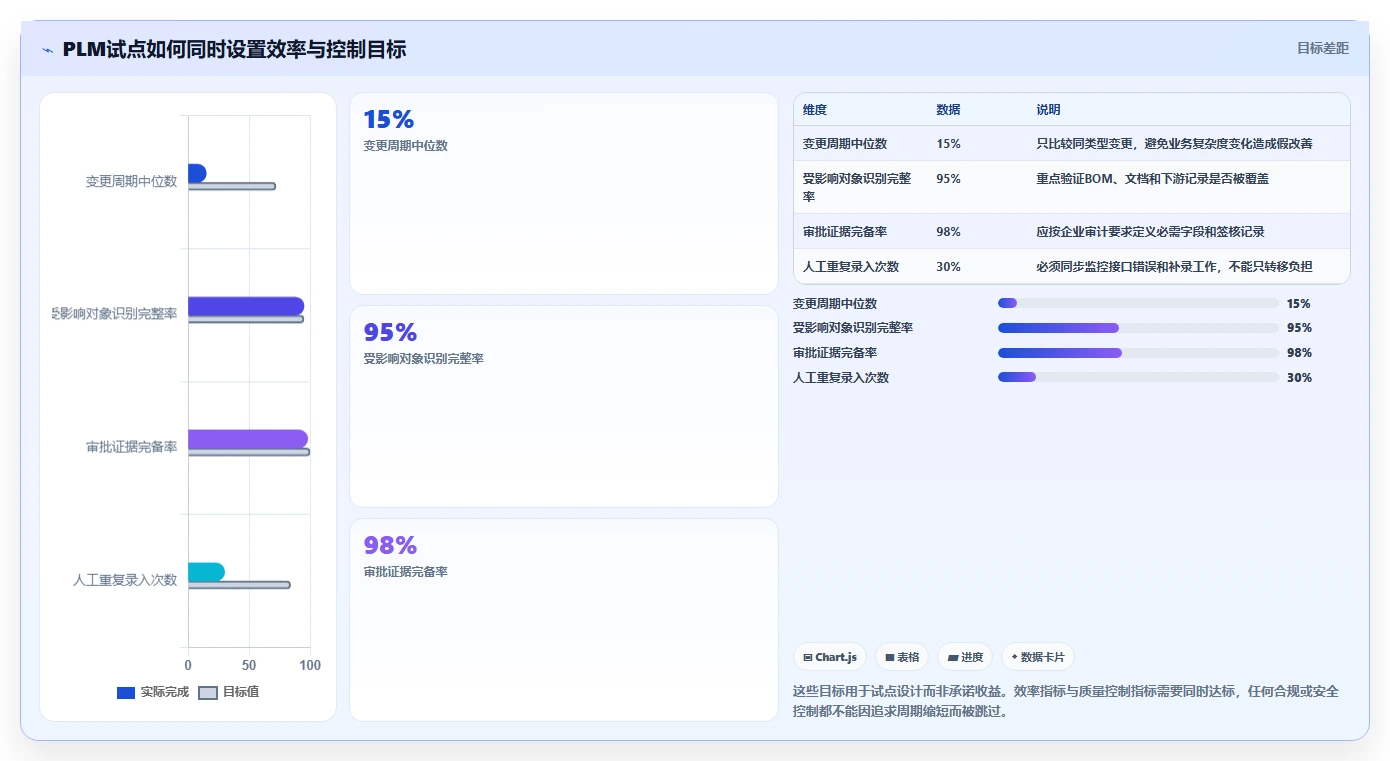Toggle the 目标值 legend item

coord(229,692)
